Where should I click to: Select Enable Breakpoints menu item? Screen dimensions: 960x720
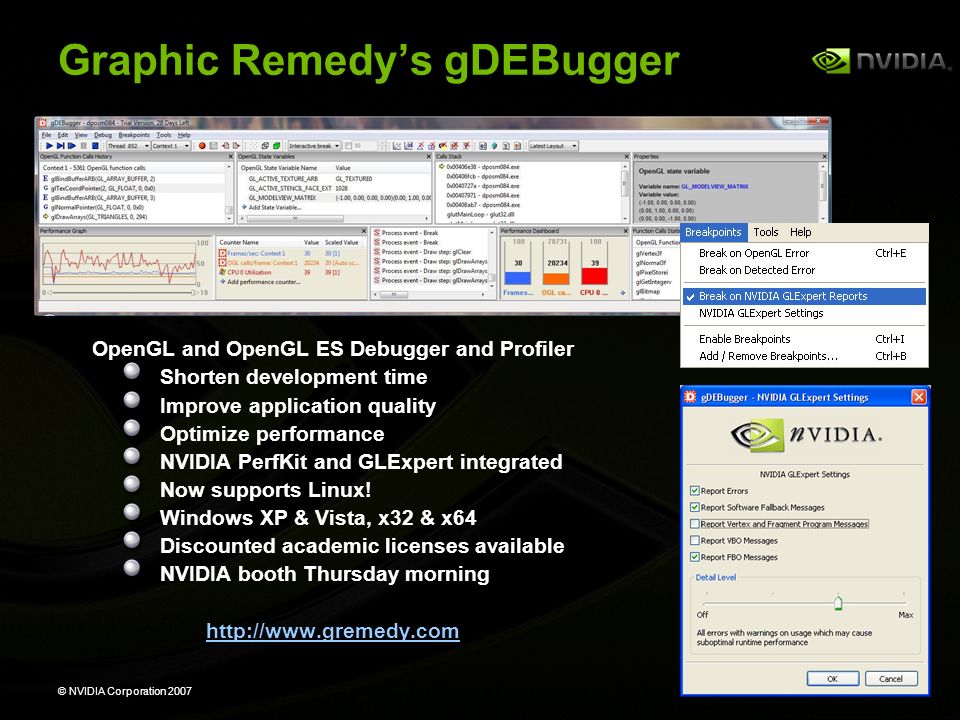pos(803,339)
